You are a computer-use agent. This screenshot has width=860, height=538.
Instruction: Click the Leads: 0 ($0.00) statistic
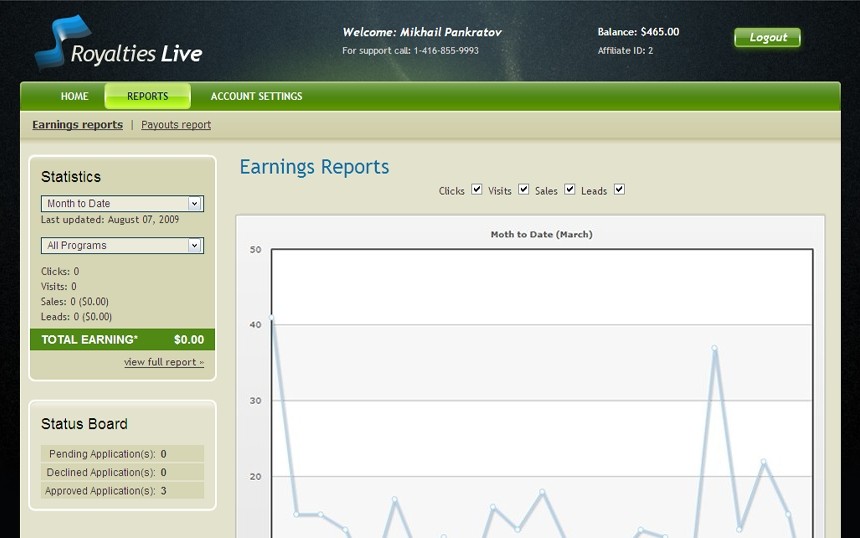[76, 316]
